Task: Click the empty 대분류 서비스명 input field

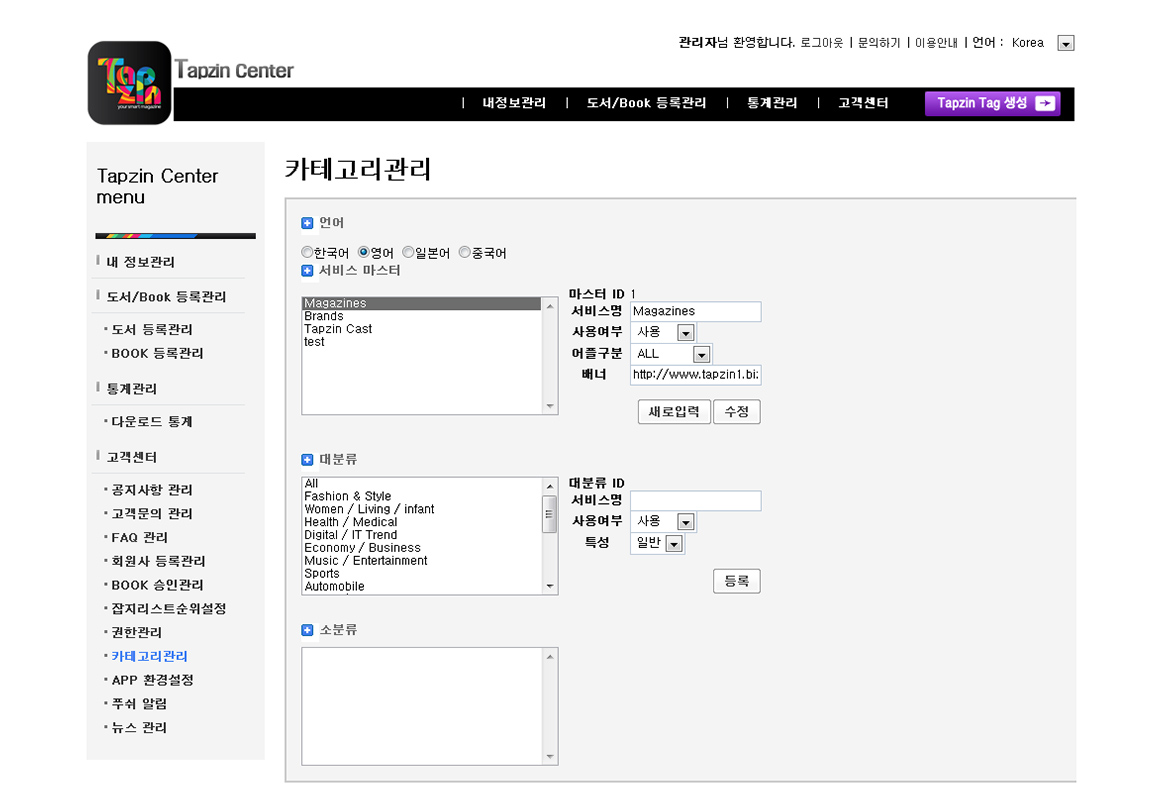Action: coord(696,501)
